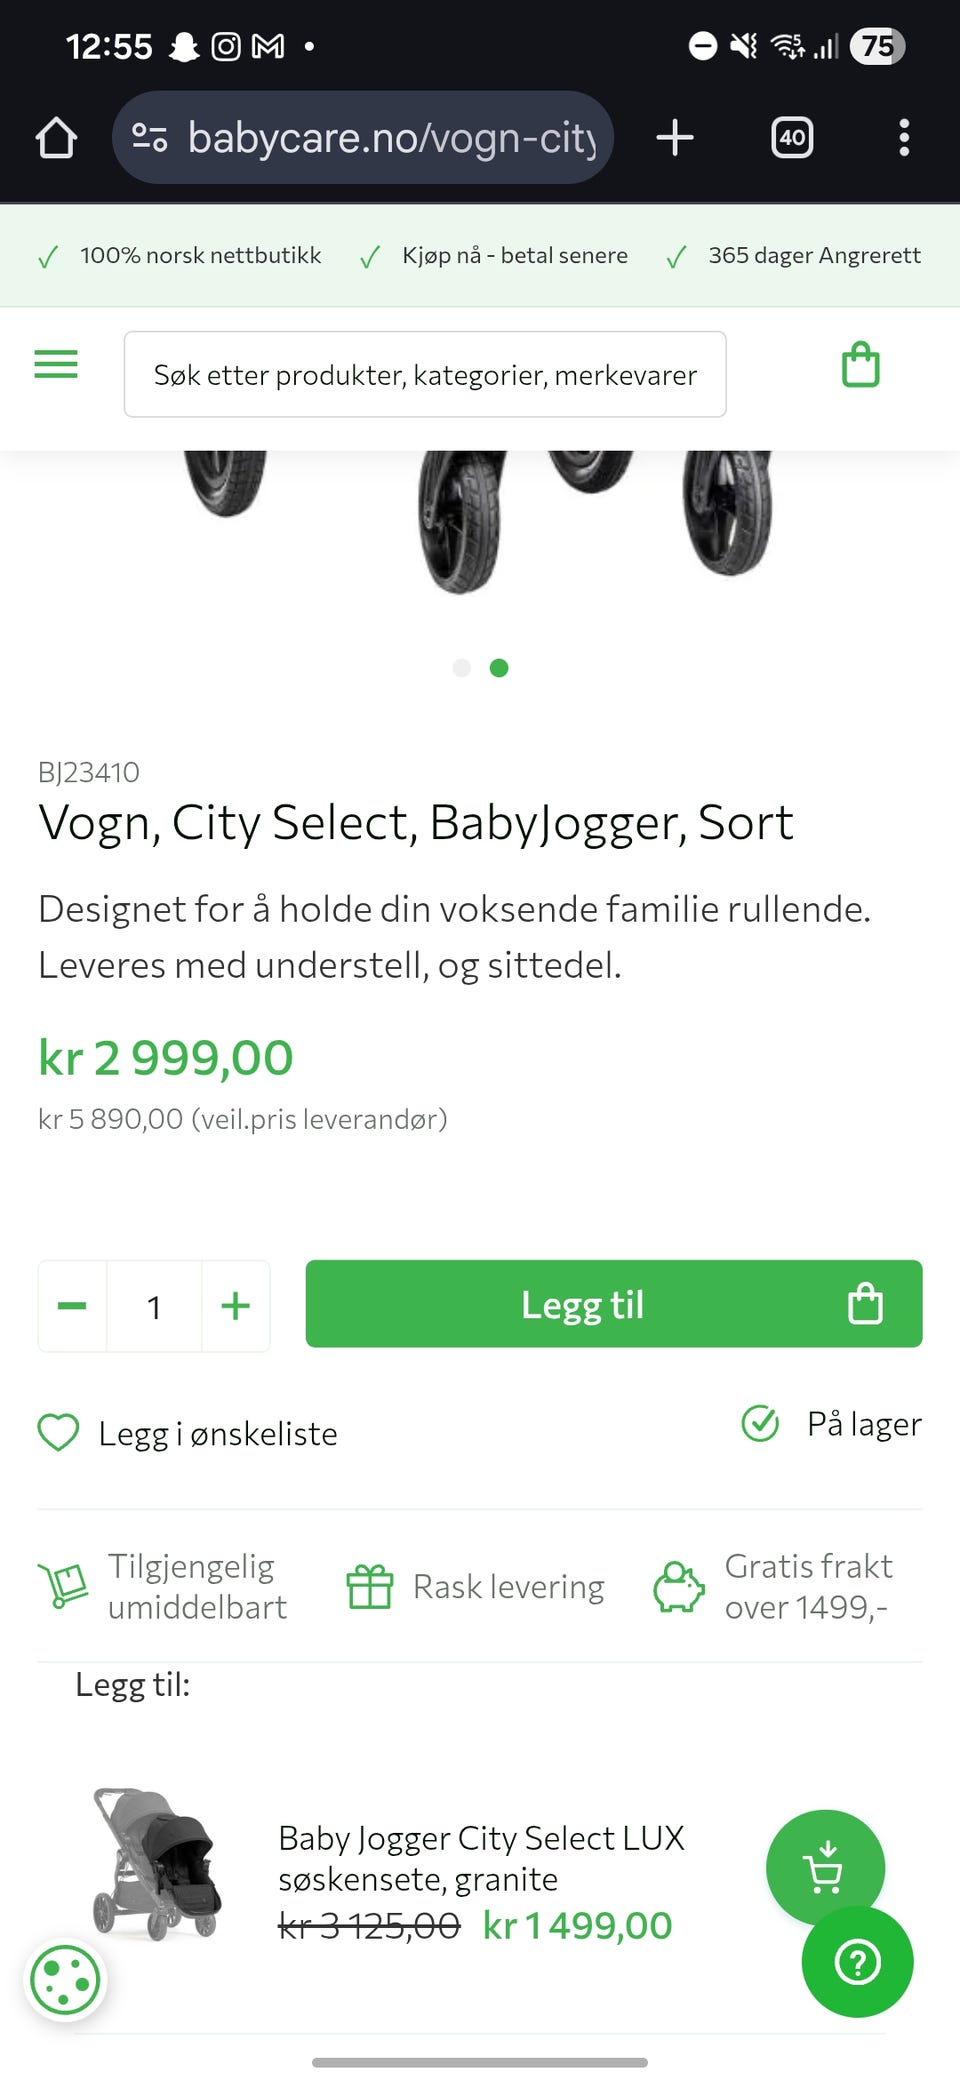Screen dimensions: 960x2080
Task: Tap the babycare.no address bar
Action: [x=390, y=138]
